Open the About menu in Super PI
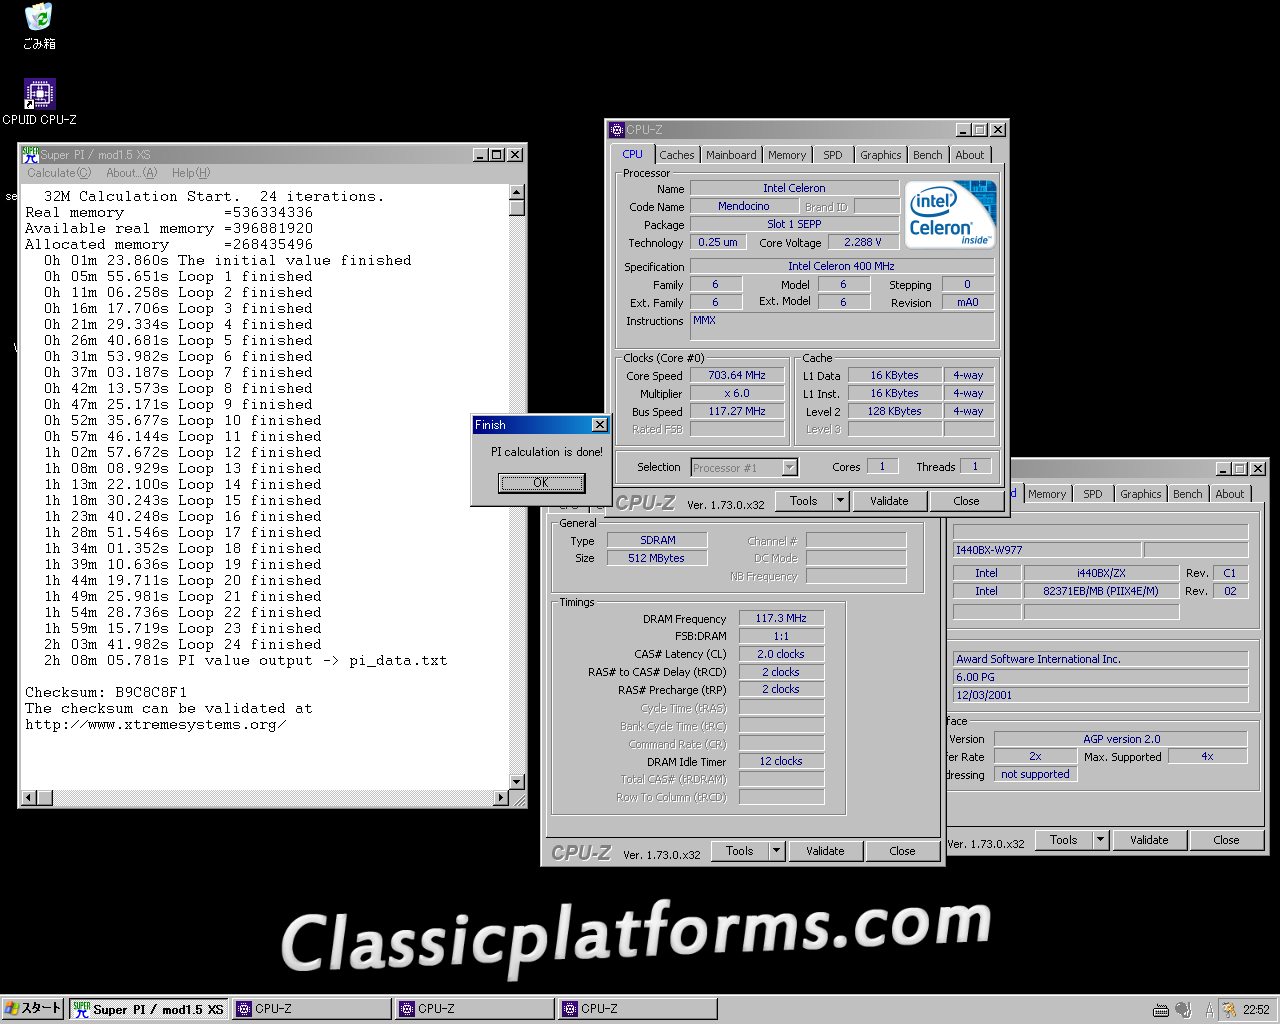The image size is (1280, 1024). (131, 173)
